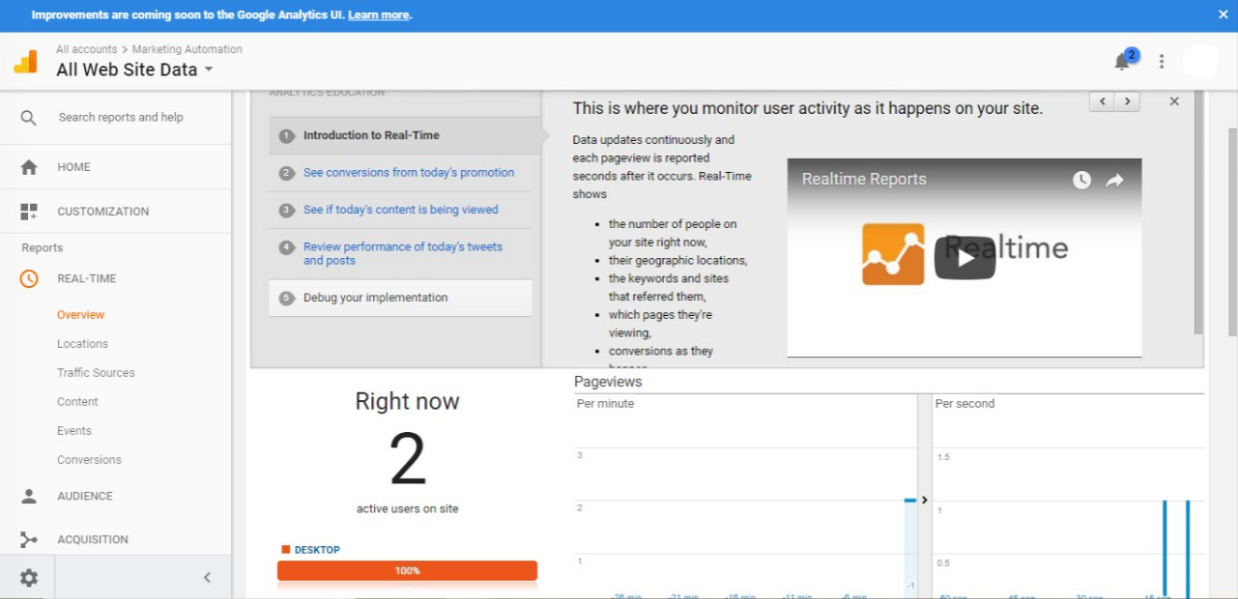Screen dimensions: 1238x599
Task: Click the Per second chart label
Action: [964, 404]
